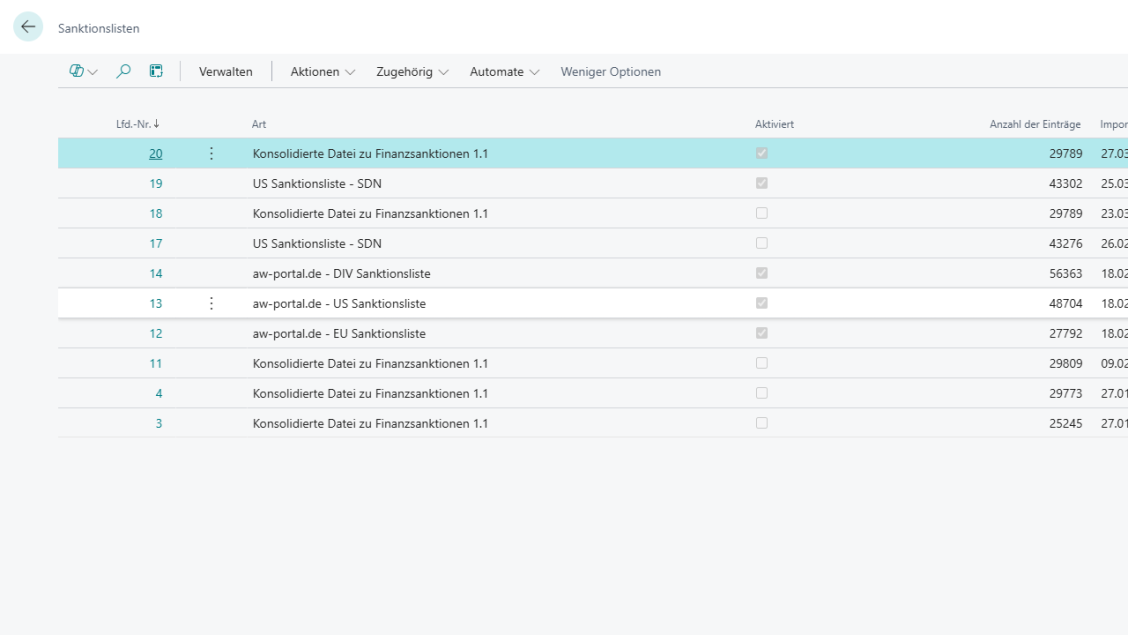Image resolution: width=1128 pixels, height=635 pixels.
Task: Click Anzahl der Einträge column header
Action: [x=1034, y=124]
